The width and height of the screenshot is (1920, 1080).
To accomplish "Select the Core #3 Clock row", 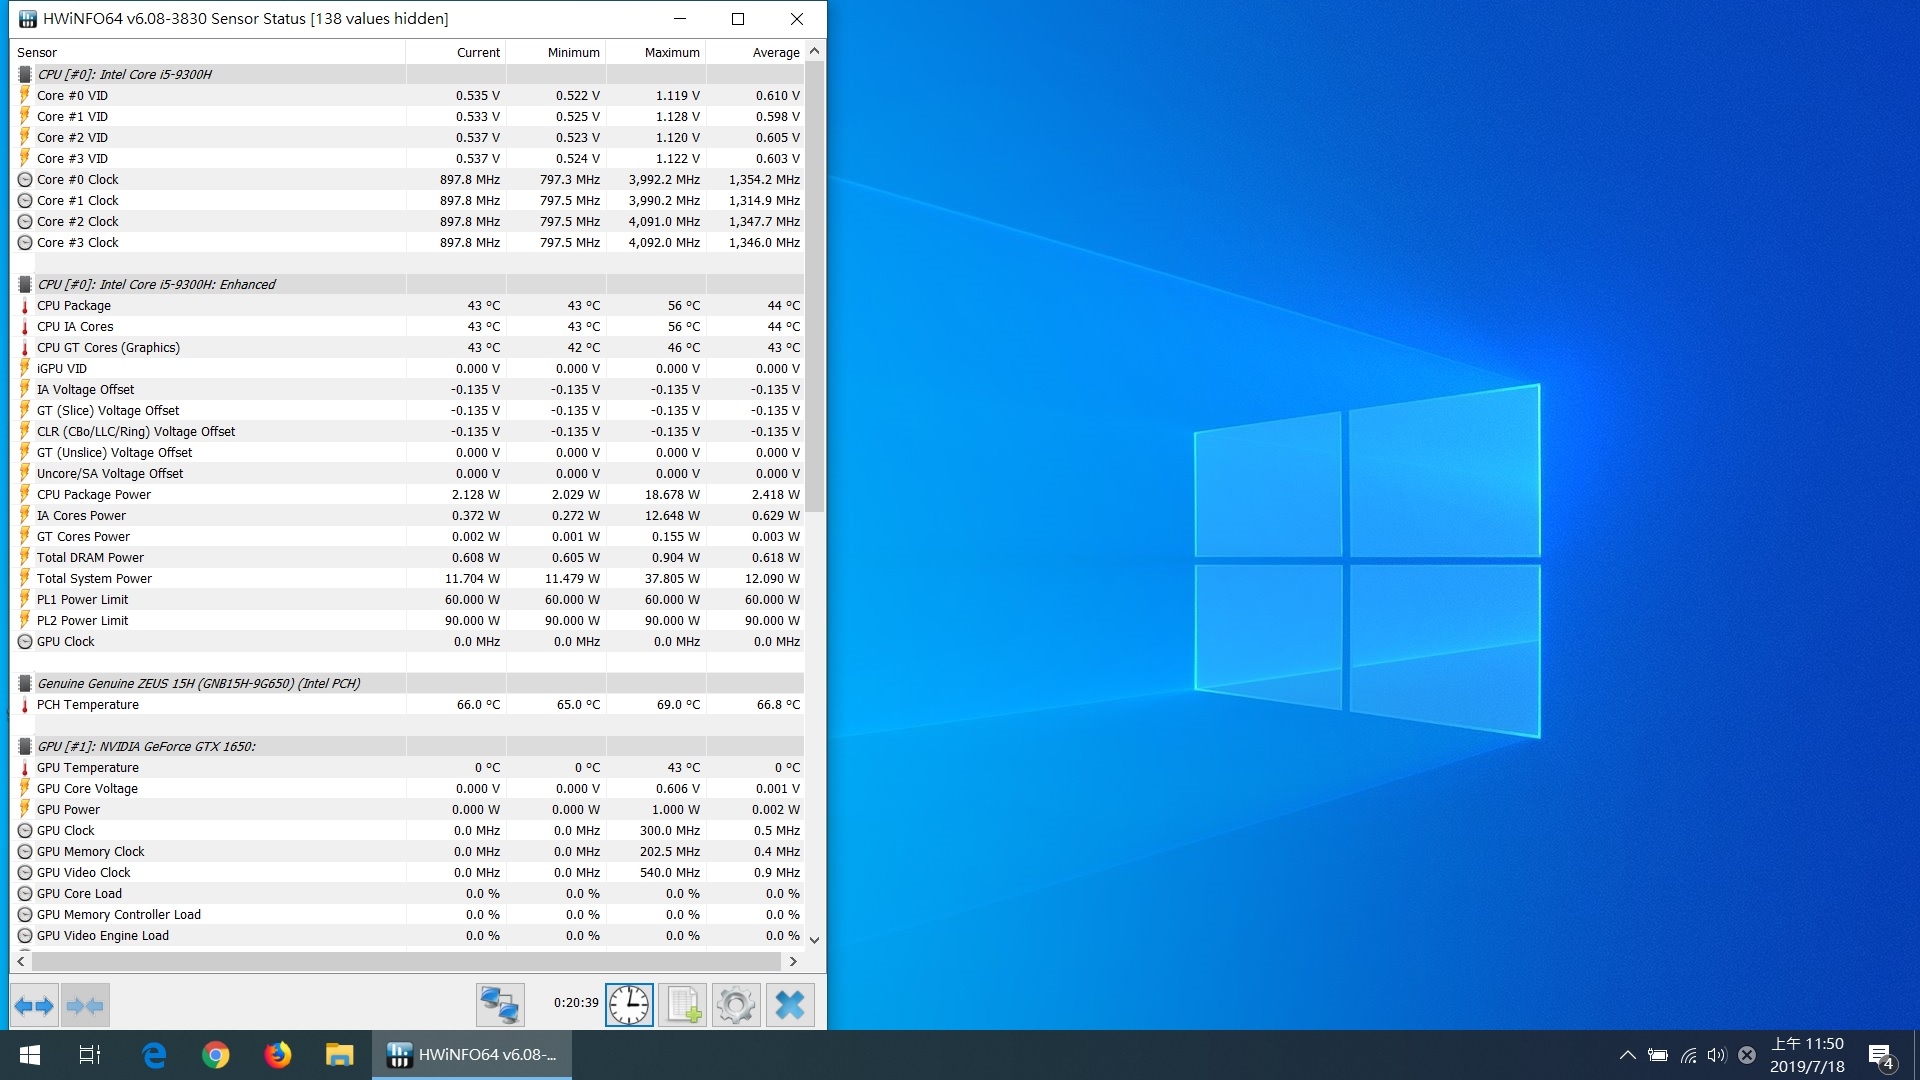I will coord(407,242).
